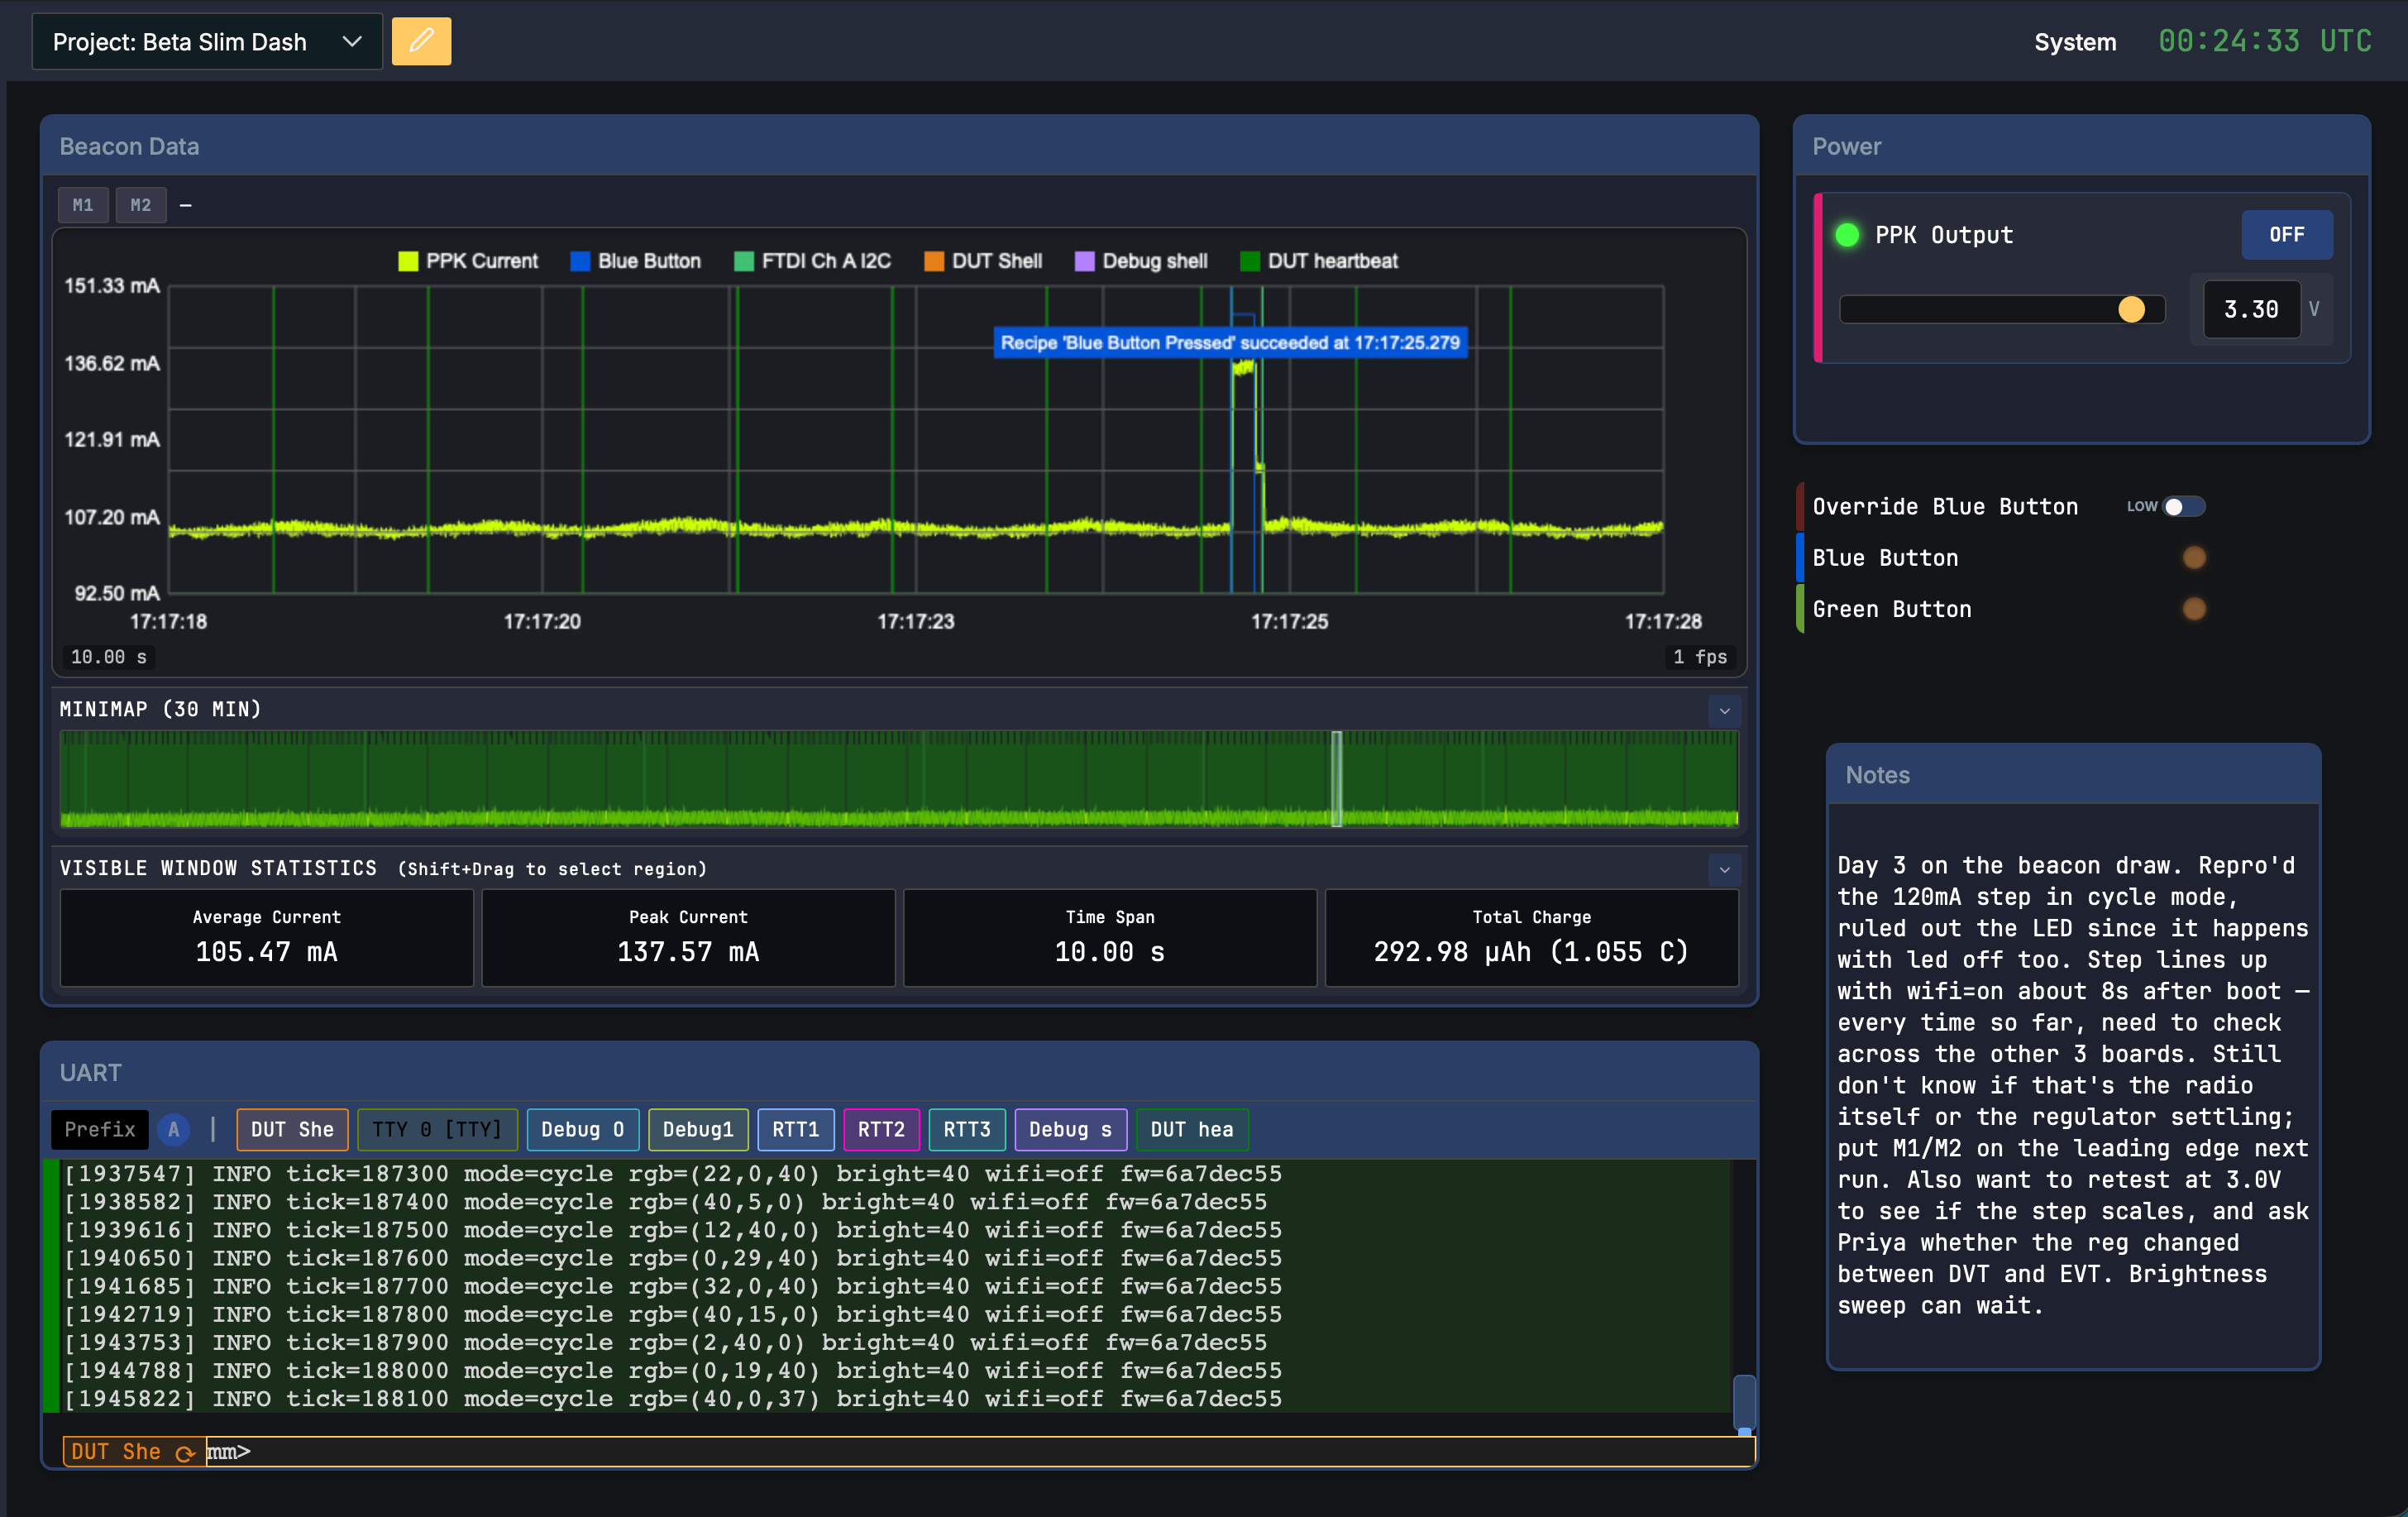
Task: Click the Recipe 'Blue Button Pressed' annotation
Action: click(1230, 342)
